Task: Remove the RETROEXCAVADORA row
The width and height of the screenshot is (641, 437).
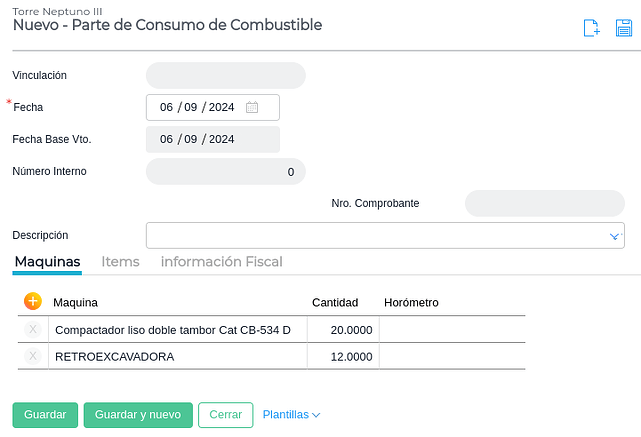Action: pos(33,356)
